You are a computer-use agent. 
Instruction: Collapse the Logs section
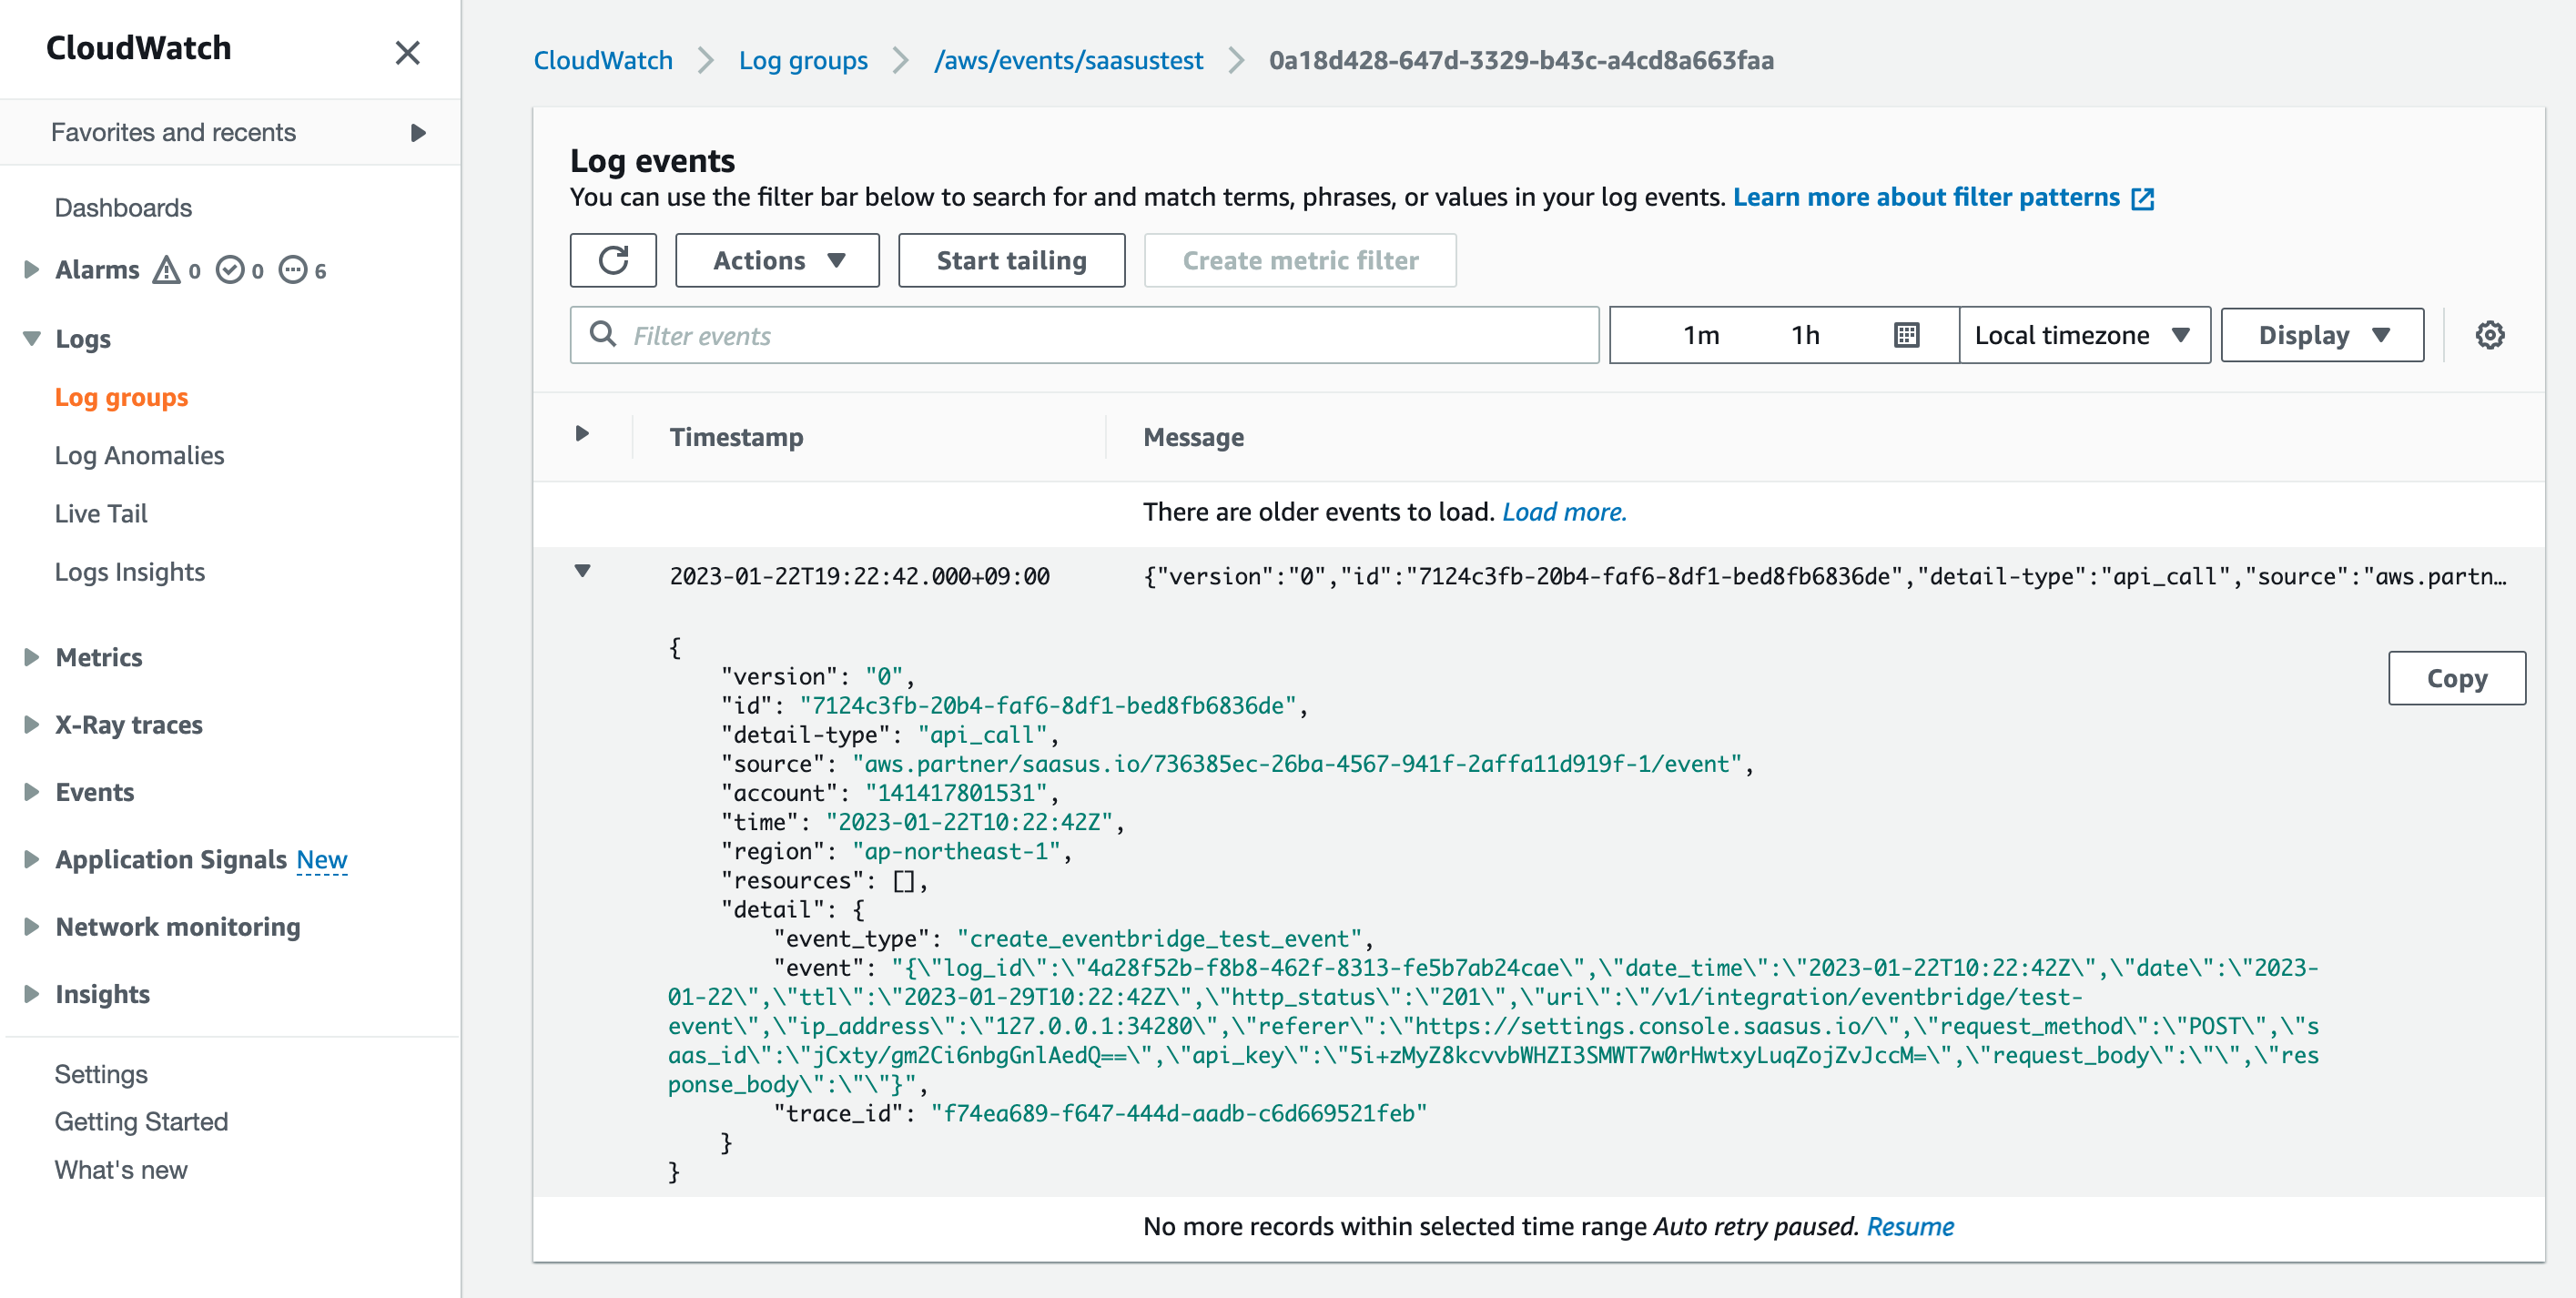(31, 338)
